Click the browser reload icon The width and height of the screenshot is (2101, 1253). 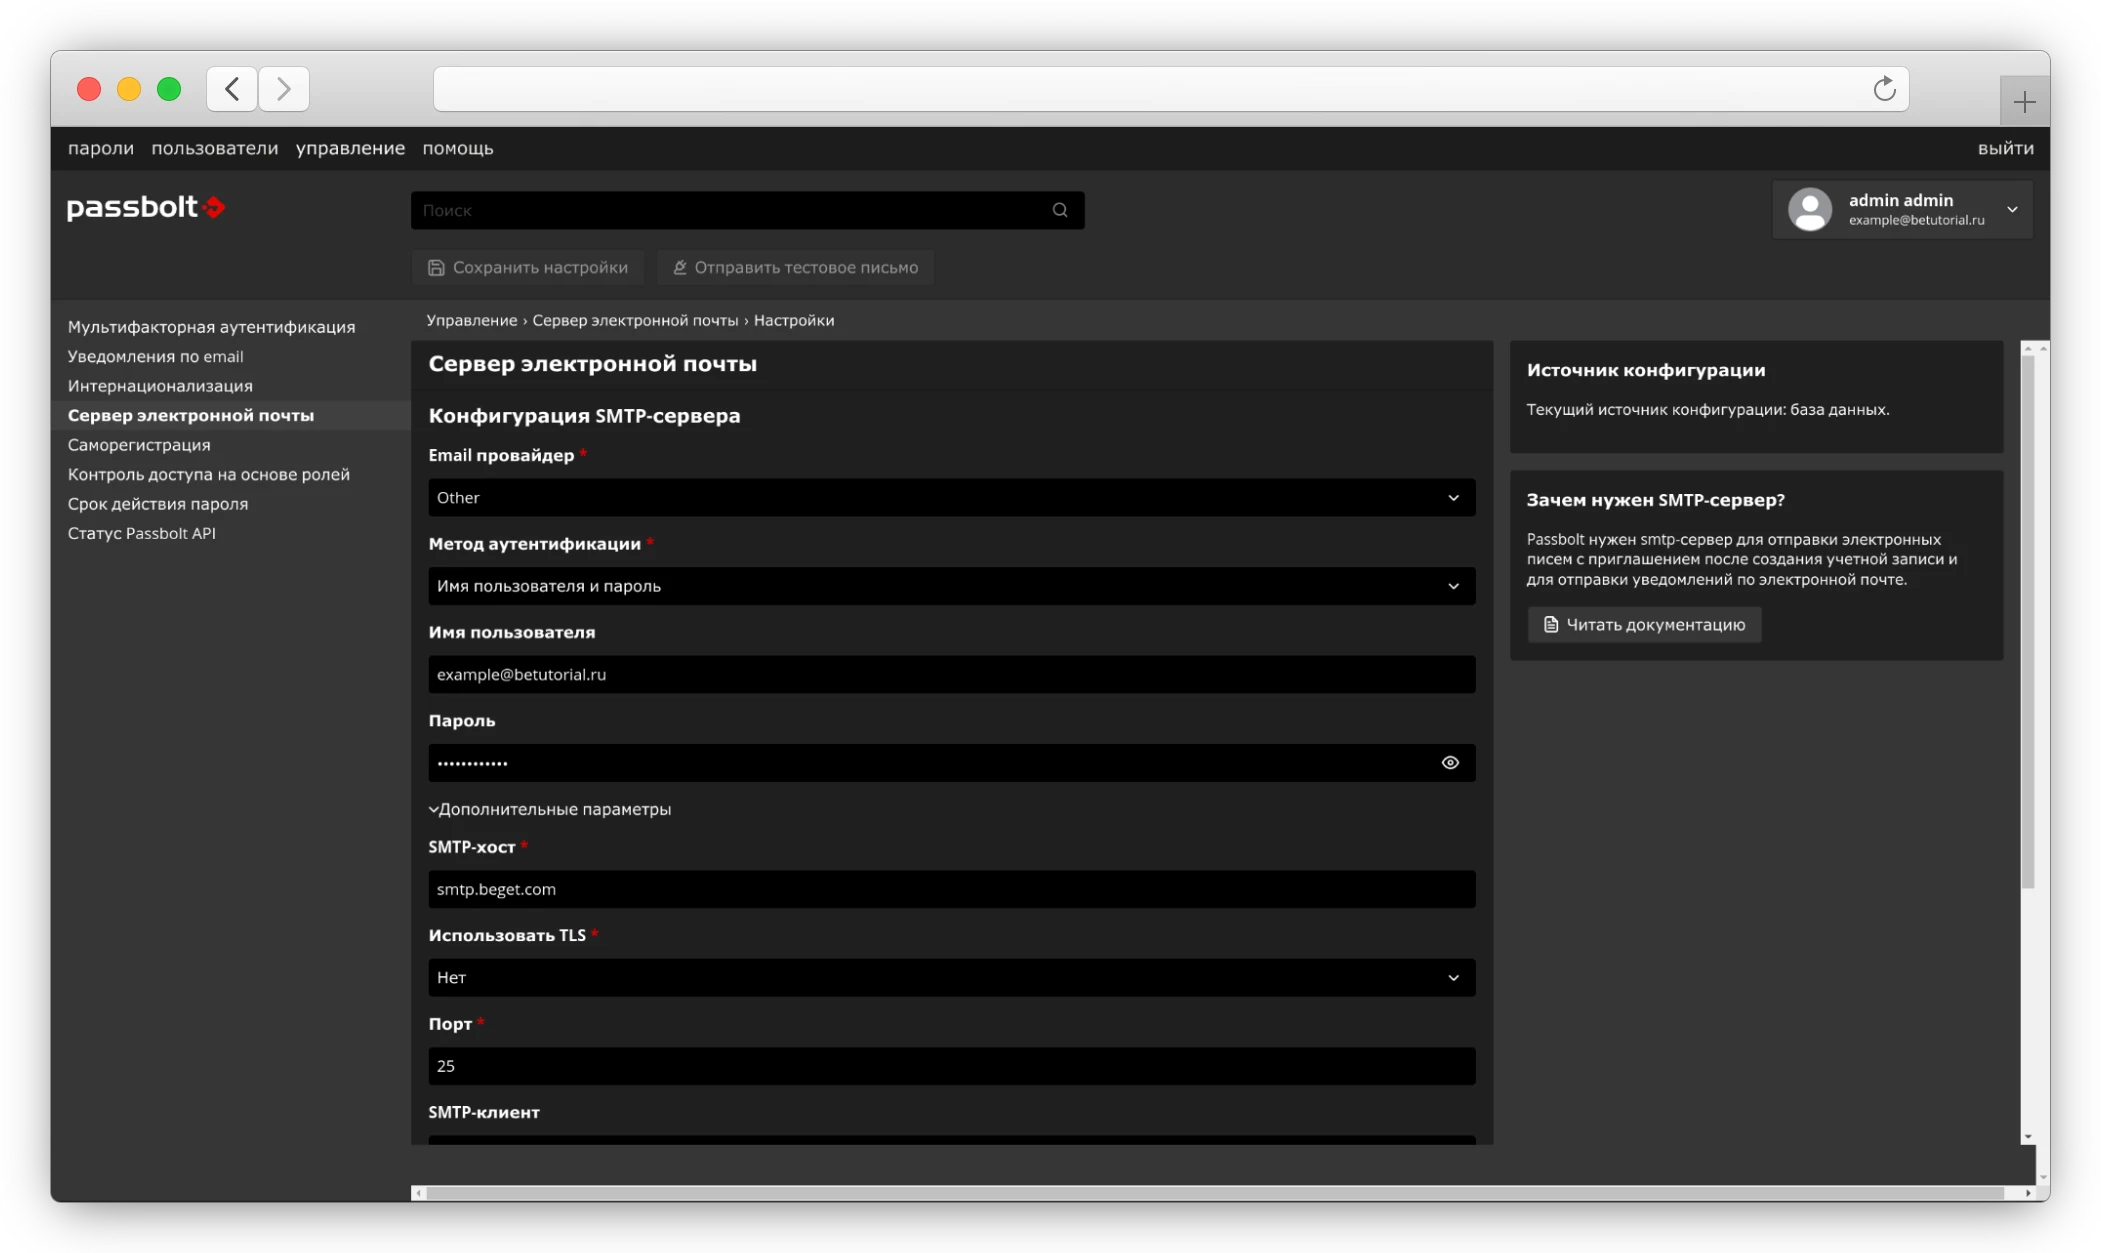click(x=1884, y=89)
